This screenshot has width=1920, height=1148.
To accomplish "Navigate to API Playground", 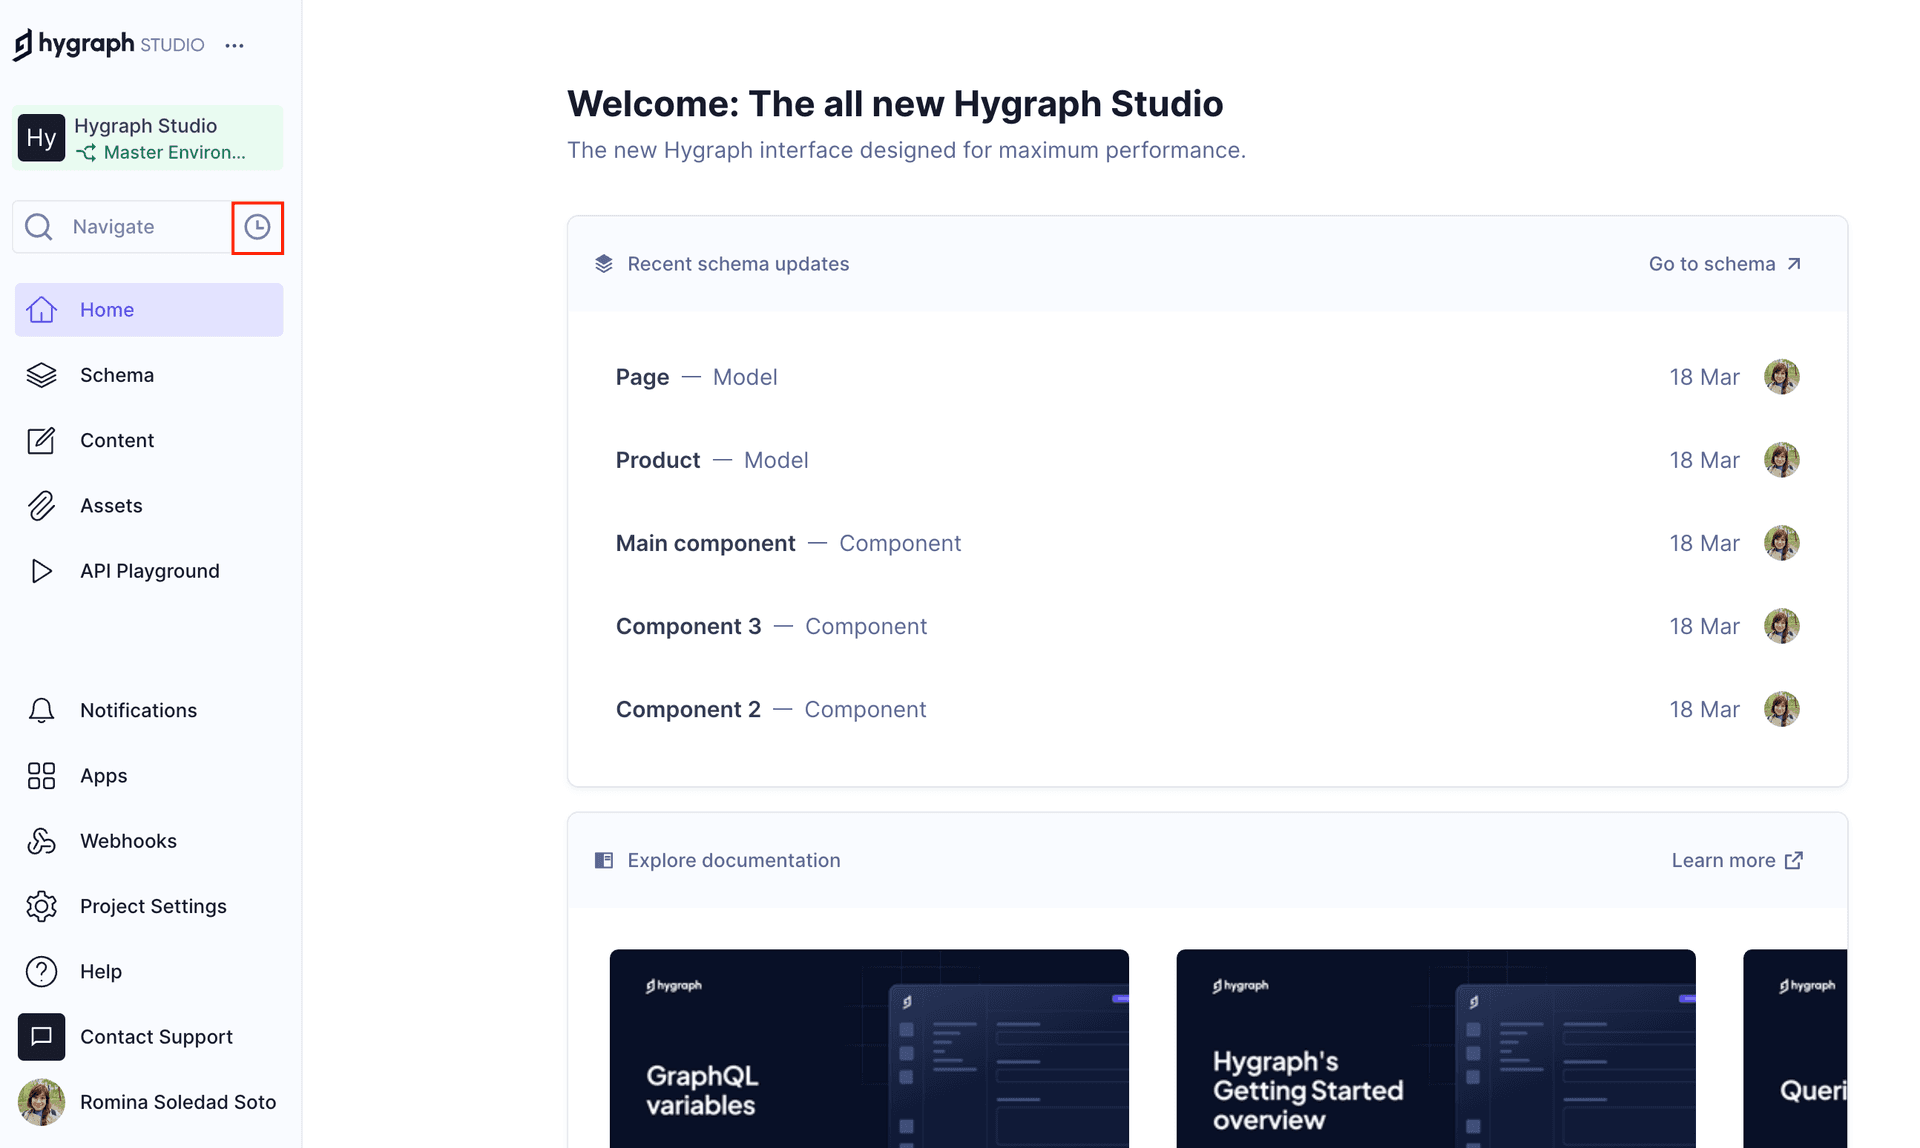I will [149, 570].
